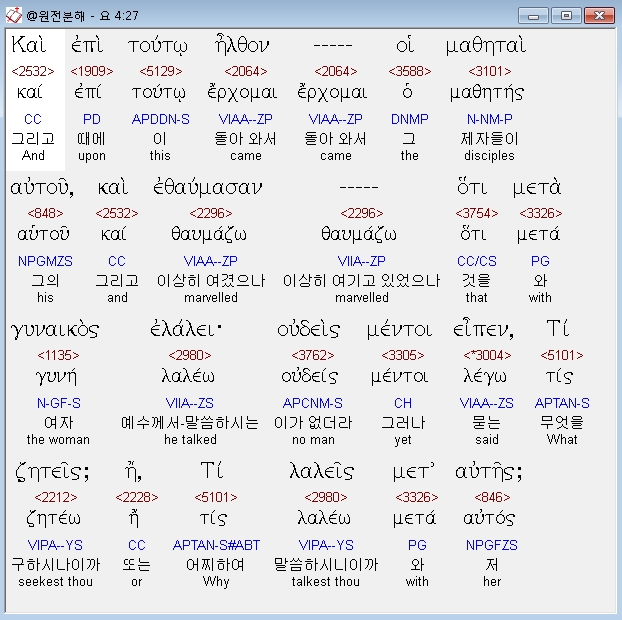Image resolution: width=622 pixels, height=620 pixels.
Task: Click the English gloss Why
Action: point(216,582)
